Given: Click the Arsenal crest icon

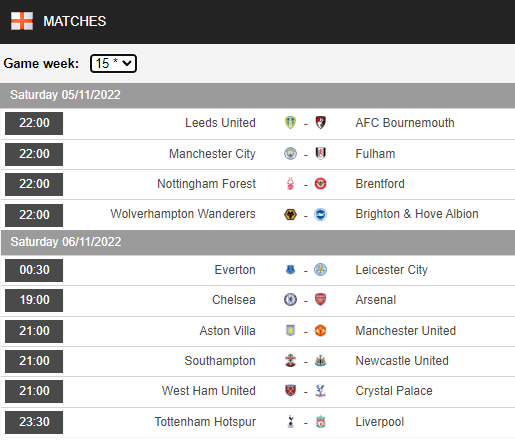Looking at the screenshot, I should click(x=320, y=300).
